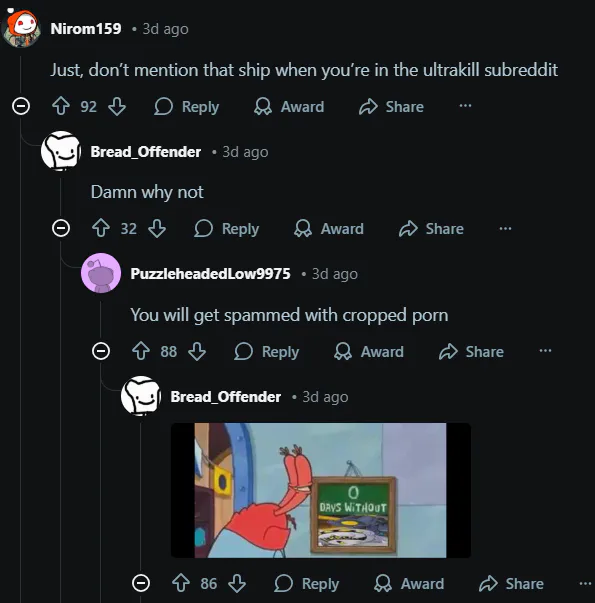This screenshot has height=603, width=595.
Task: Upvote PuzzleheadedLow9975's comment
Action: pos(141,351)
